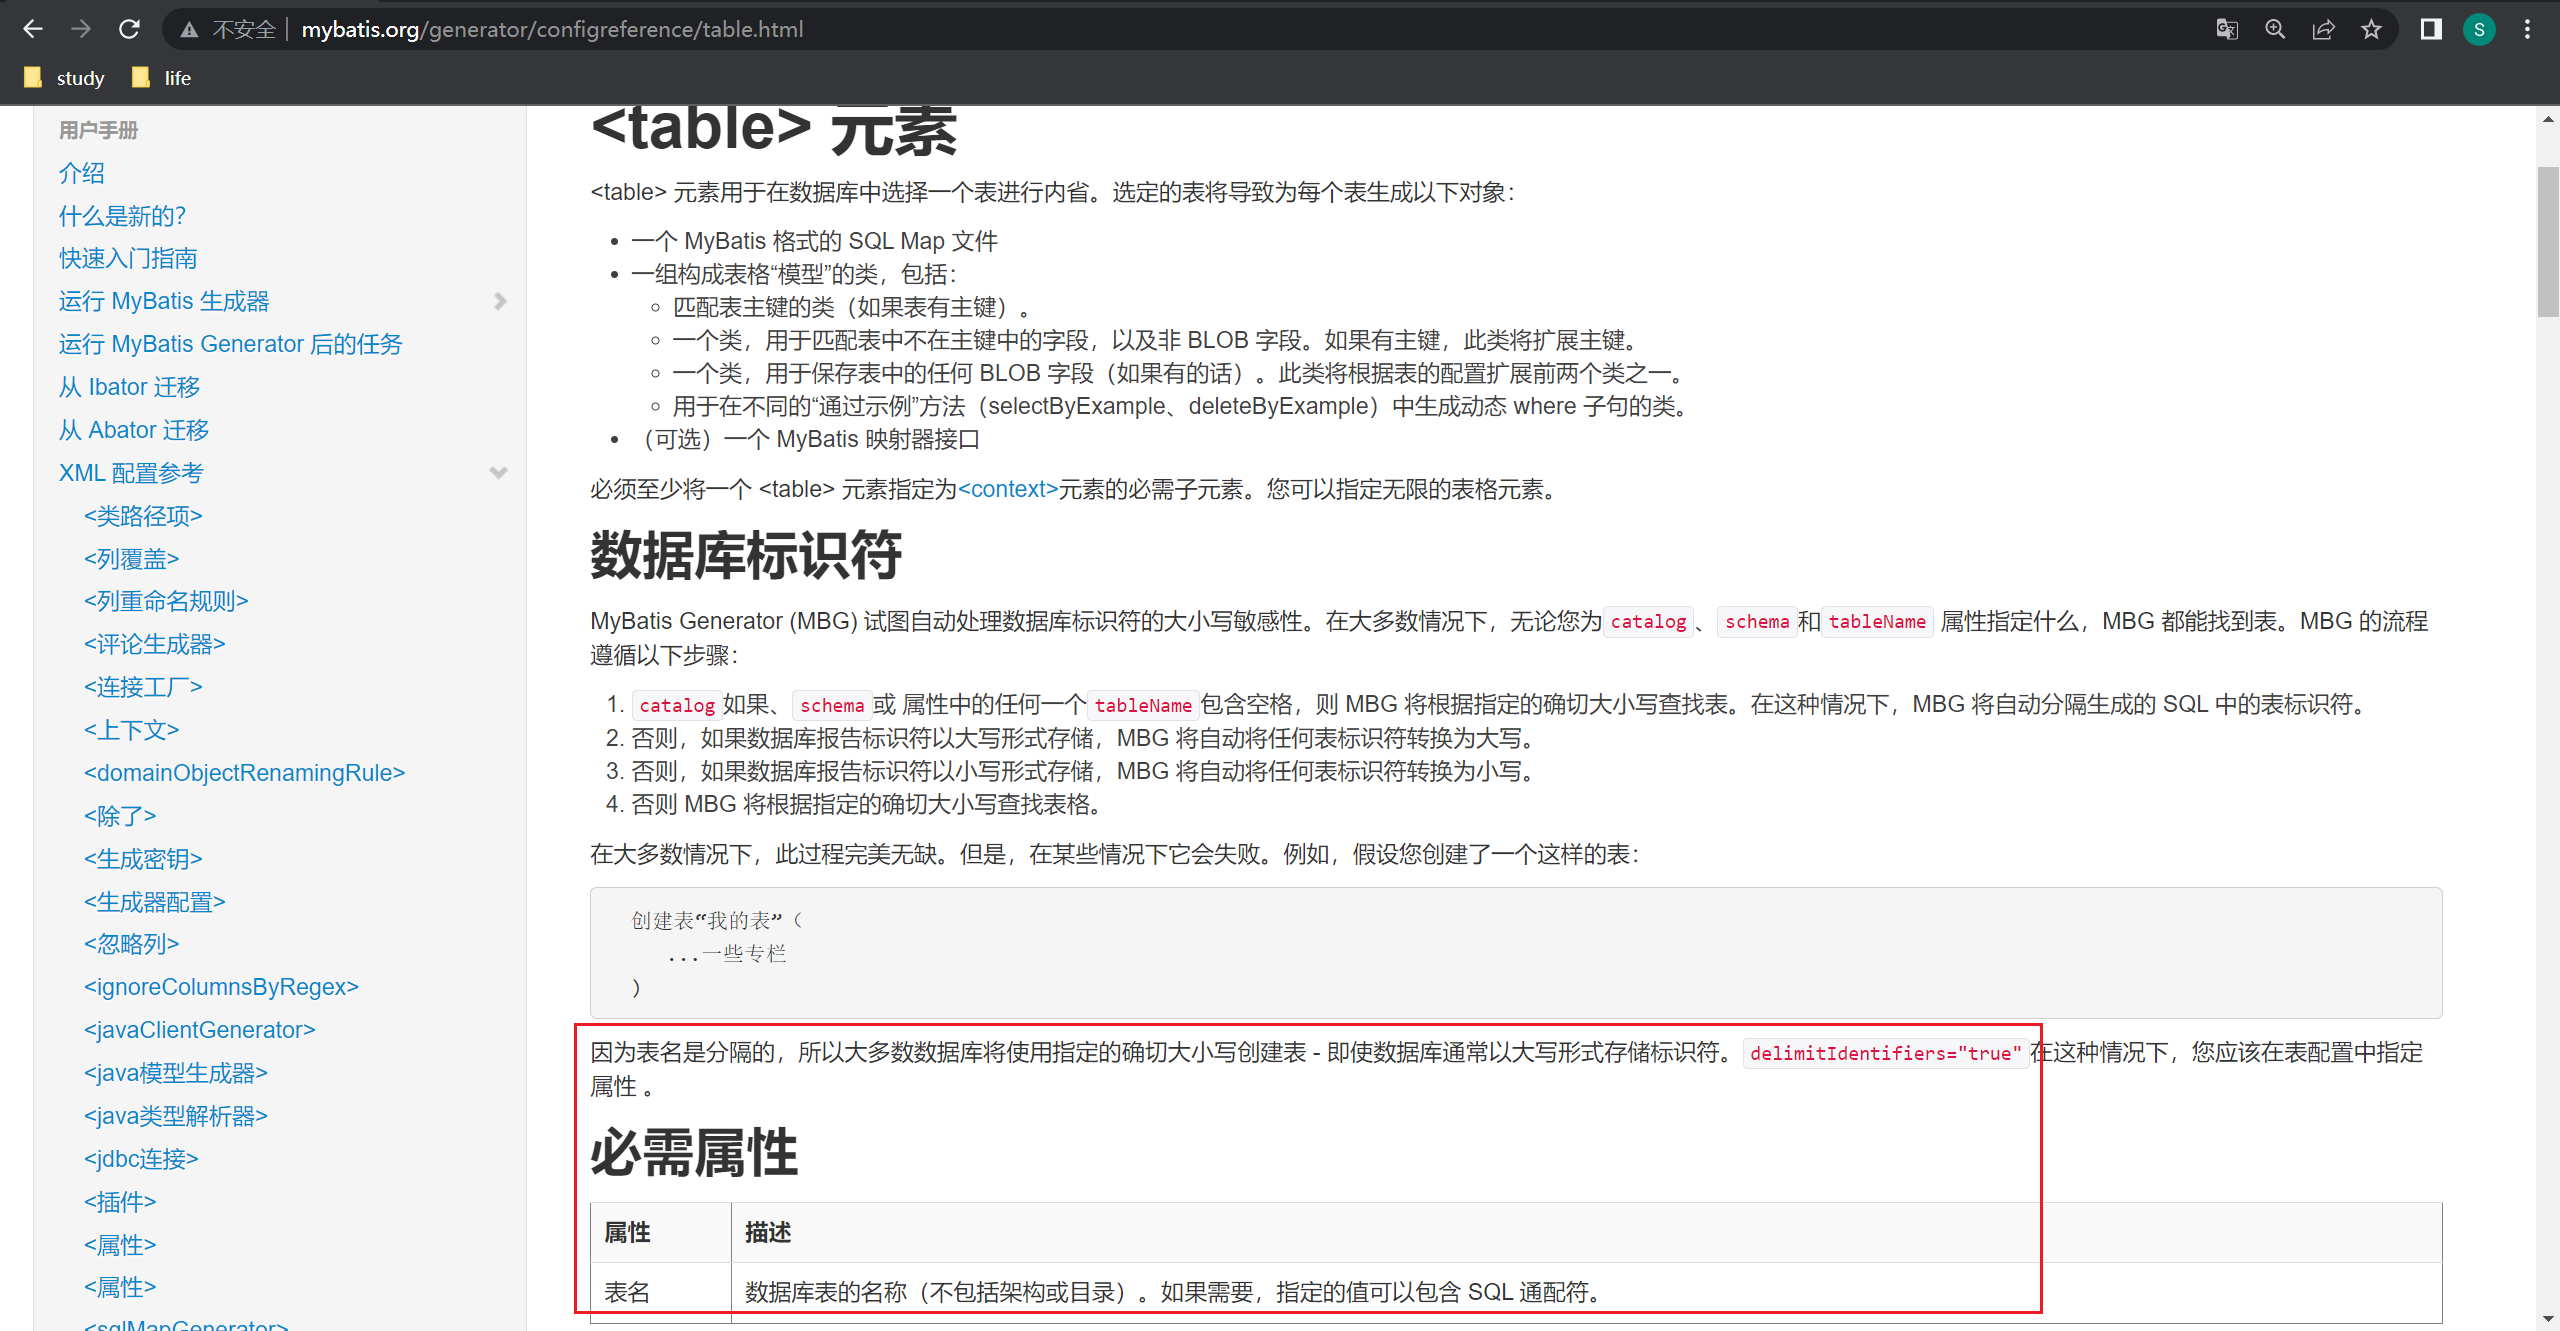Click the page vertical scrollbar thumb
This screenshot has height=1331, width=2560.
(x=2548, y=241)
